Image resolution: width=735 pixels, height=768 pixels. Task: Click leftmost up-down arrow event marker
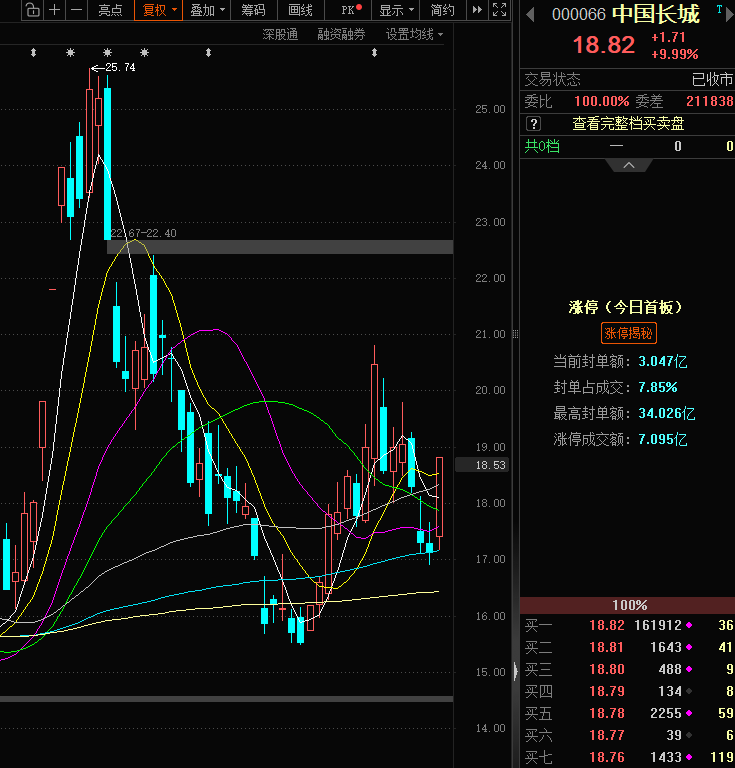(x=33, y=52)
